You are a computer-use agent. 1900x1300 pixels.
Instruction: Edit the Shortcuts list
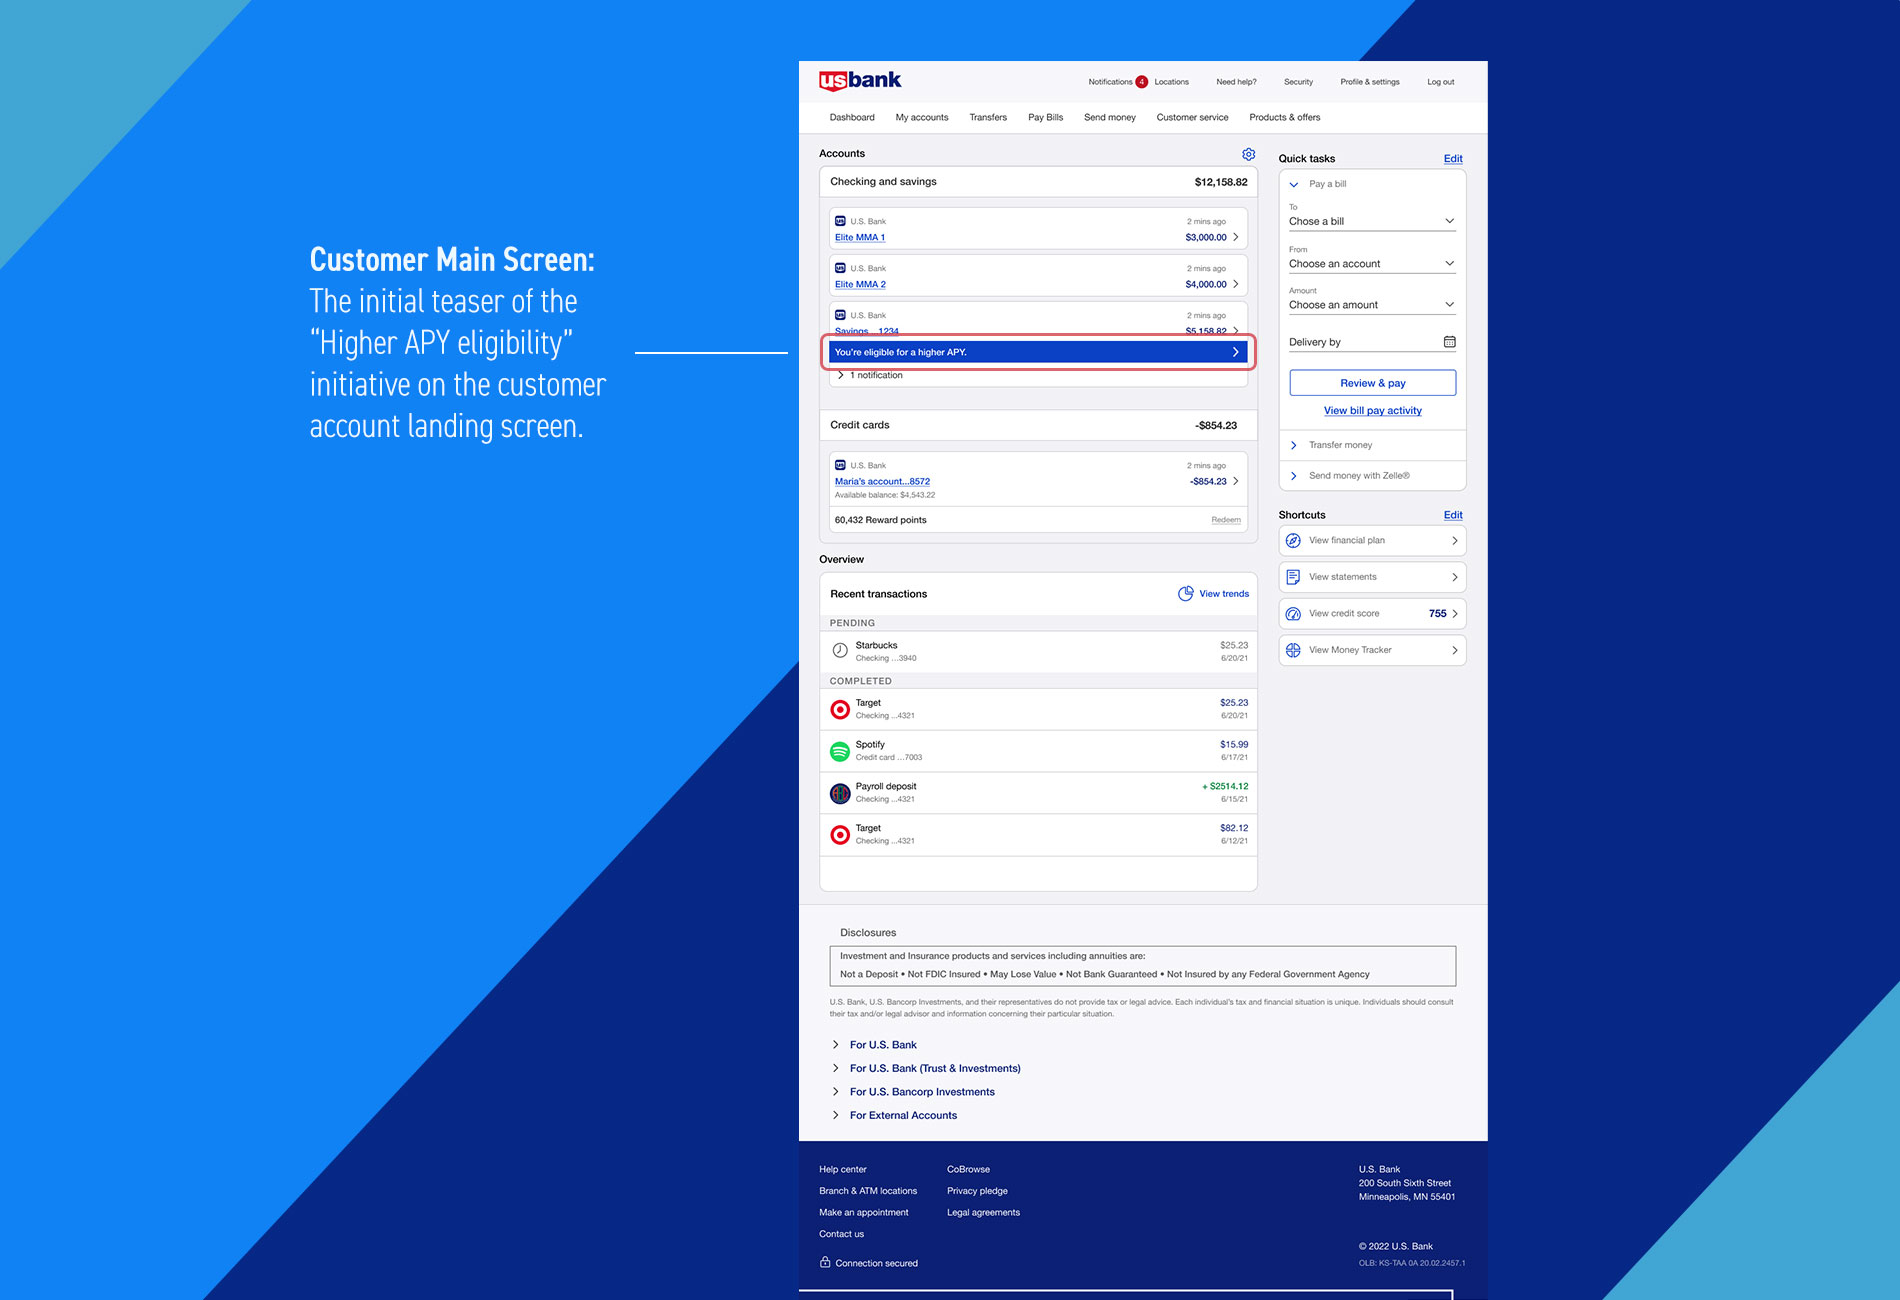1453,516
